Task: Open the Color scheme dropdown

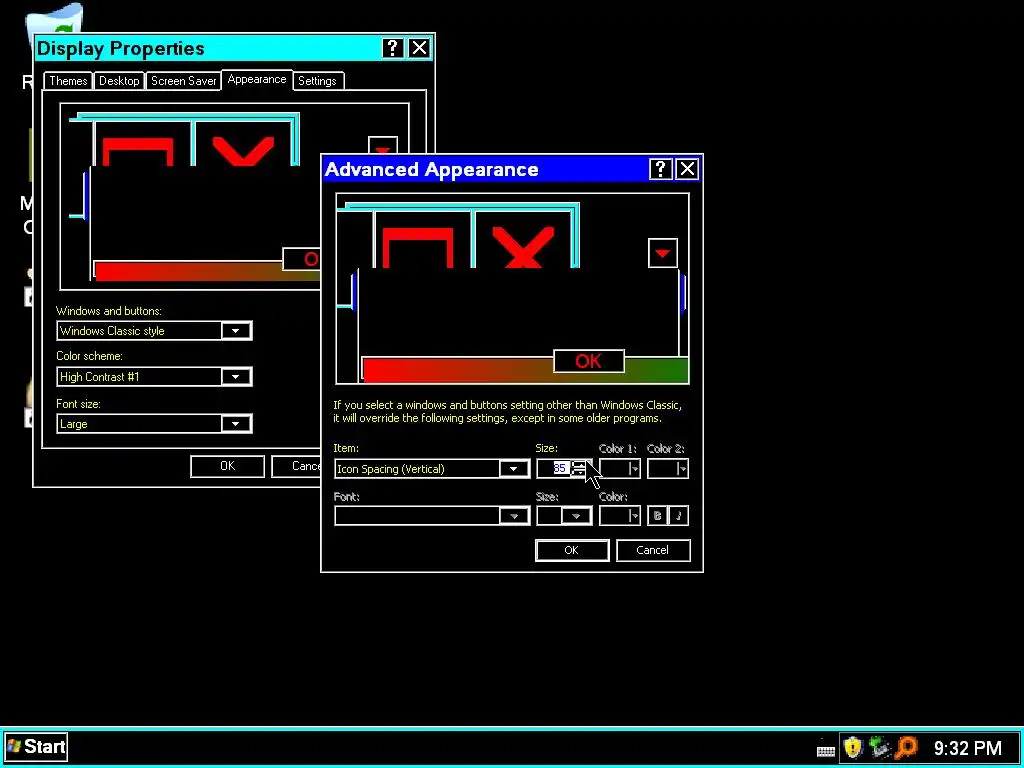Action: click(x=235, y=377)
